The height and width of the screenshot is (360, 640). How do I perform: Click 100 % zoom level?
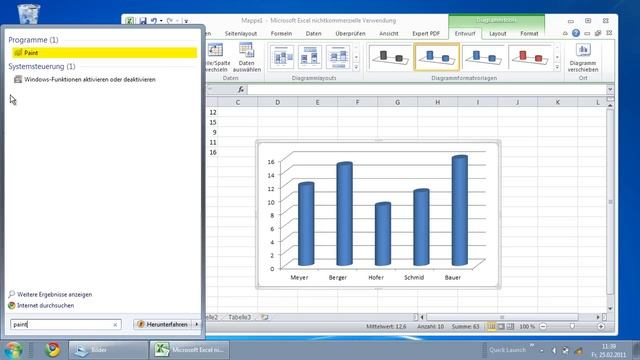point(527,327)
